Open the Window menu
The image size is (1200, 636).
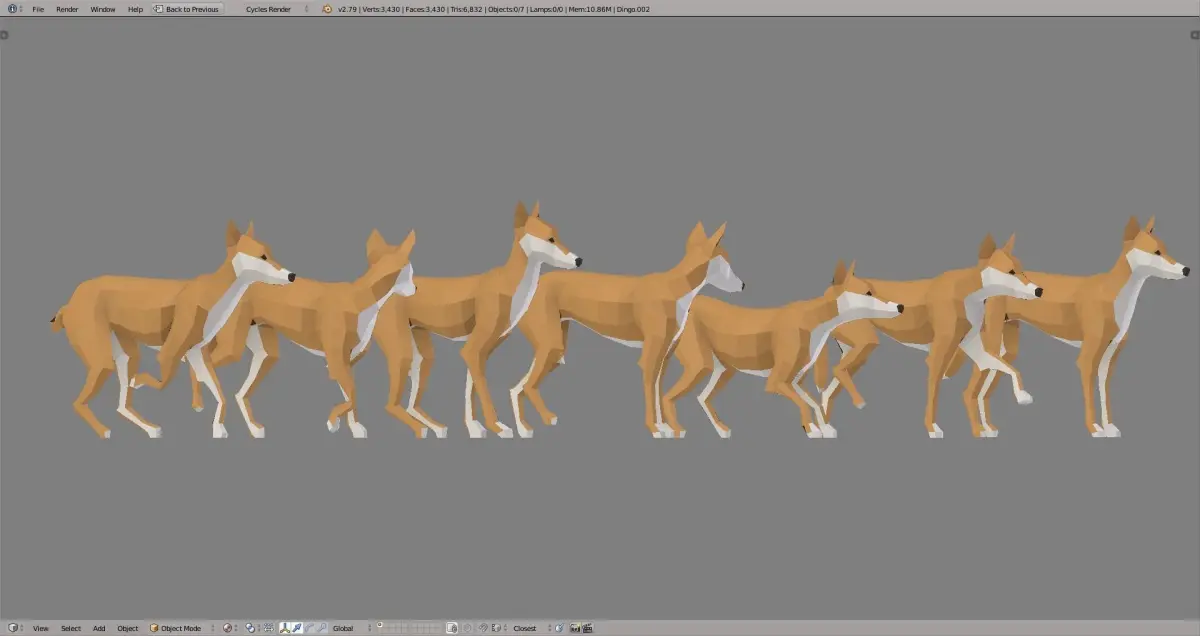(103, 8)
